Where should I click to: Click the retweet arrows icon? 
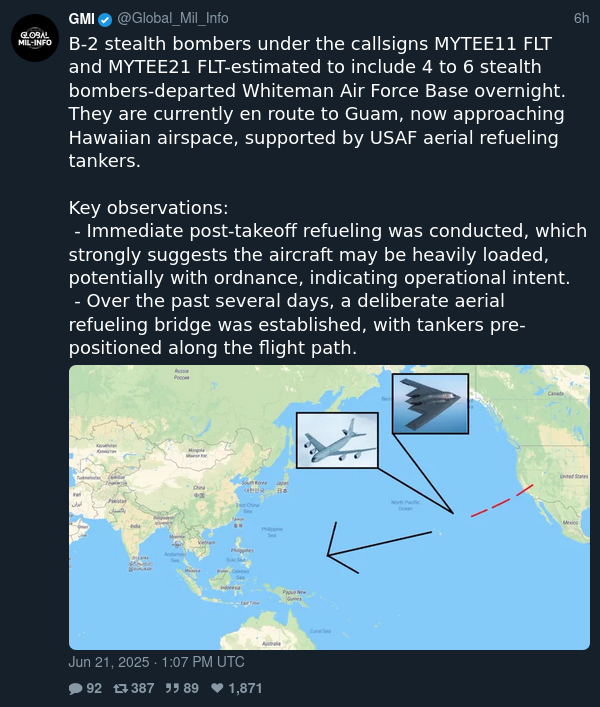point(120,688)
